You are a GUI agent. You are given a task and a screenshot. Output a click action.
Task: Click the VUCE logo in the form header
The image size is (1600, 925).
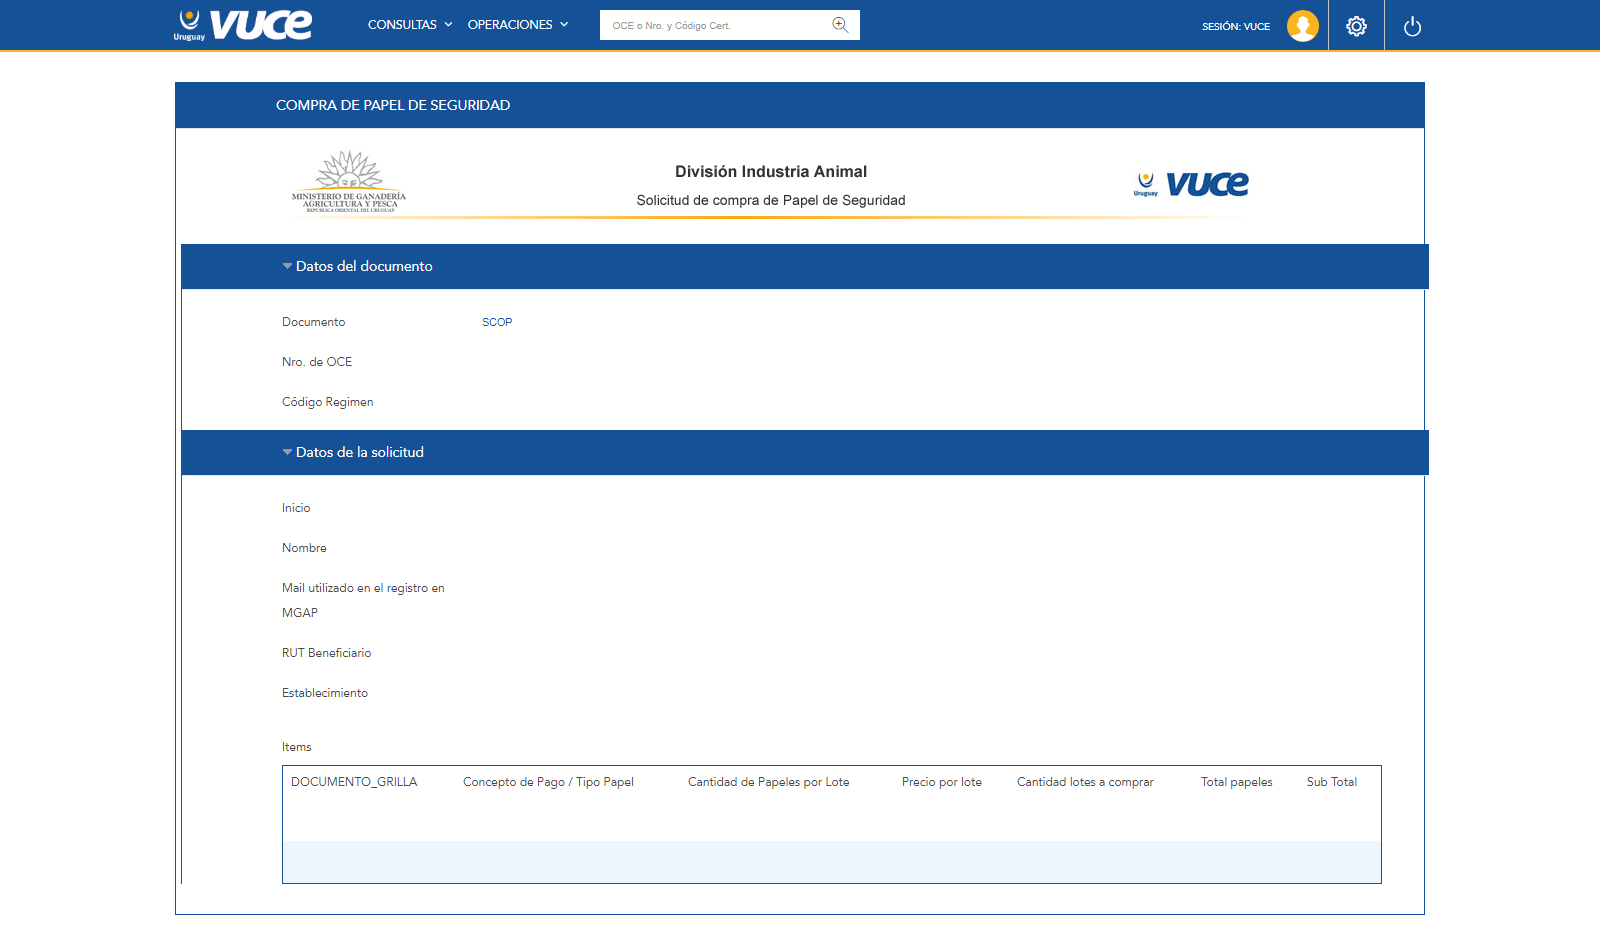pos(1191,184)
